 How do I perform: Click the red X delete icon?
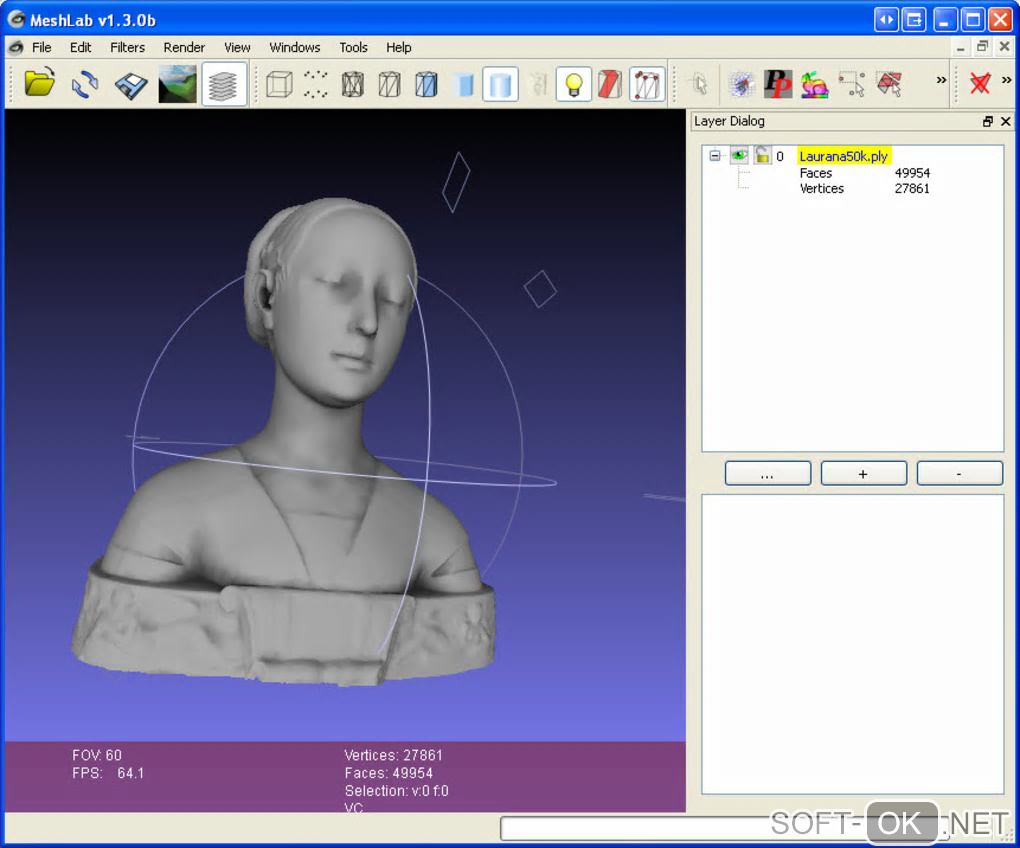point(980,84)
